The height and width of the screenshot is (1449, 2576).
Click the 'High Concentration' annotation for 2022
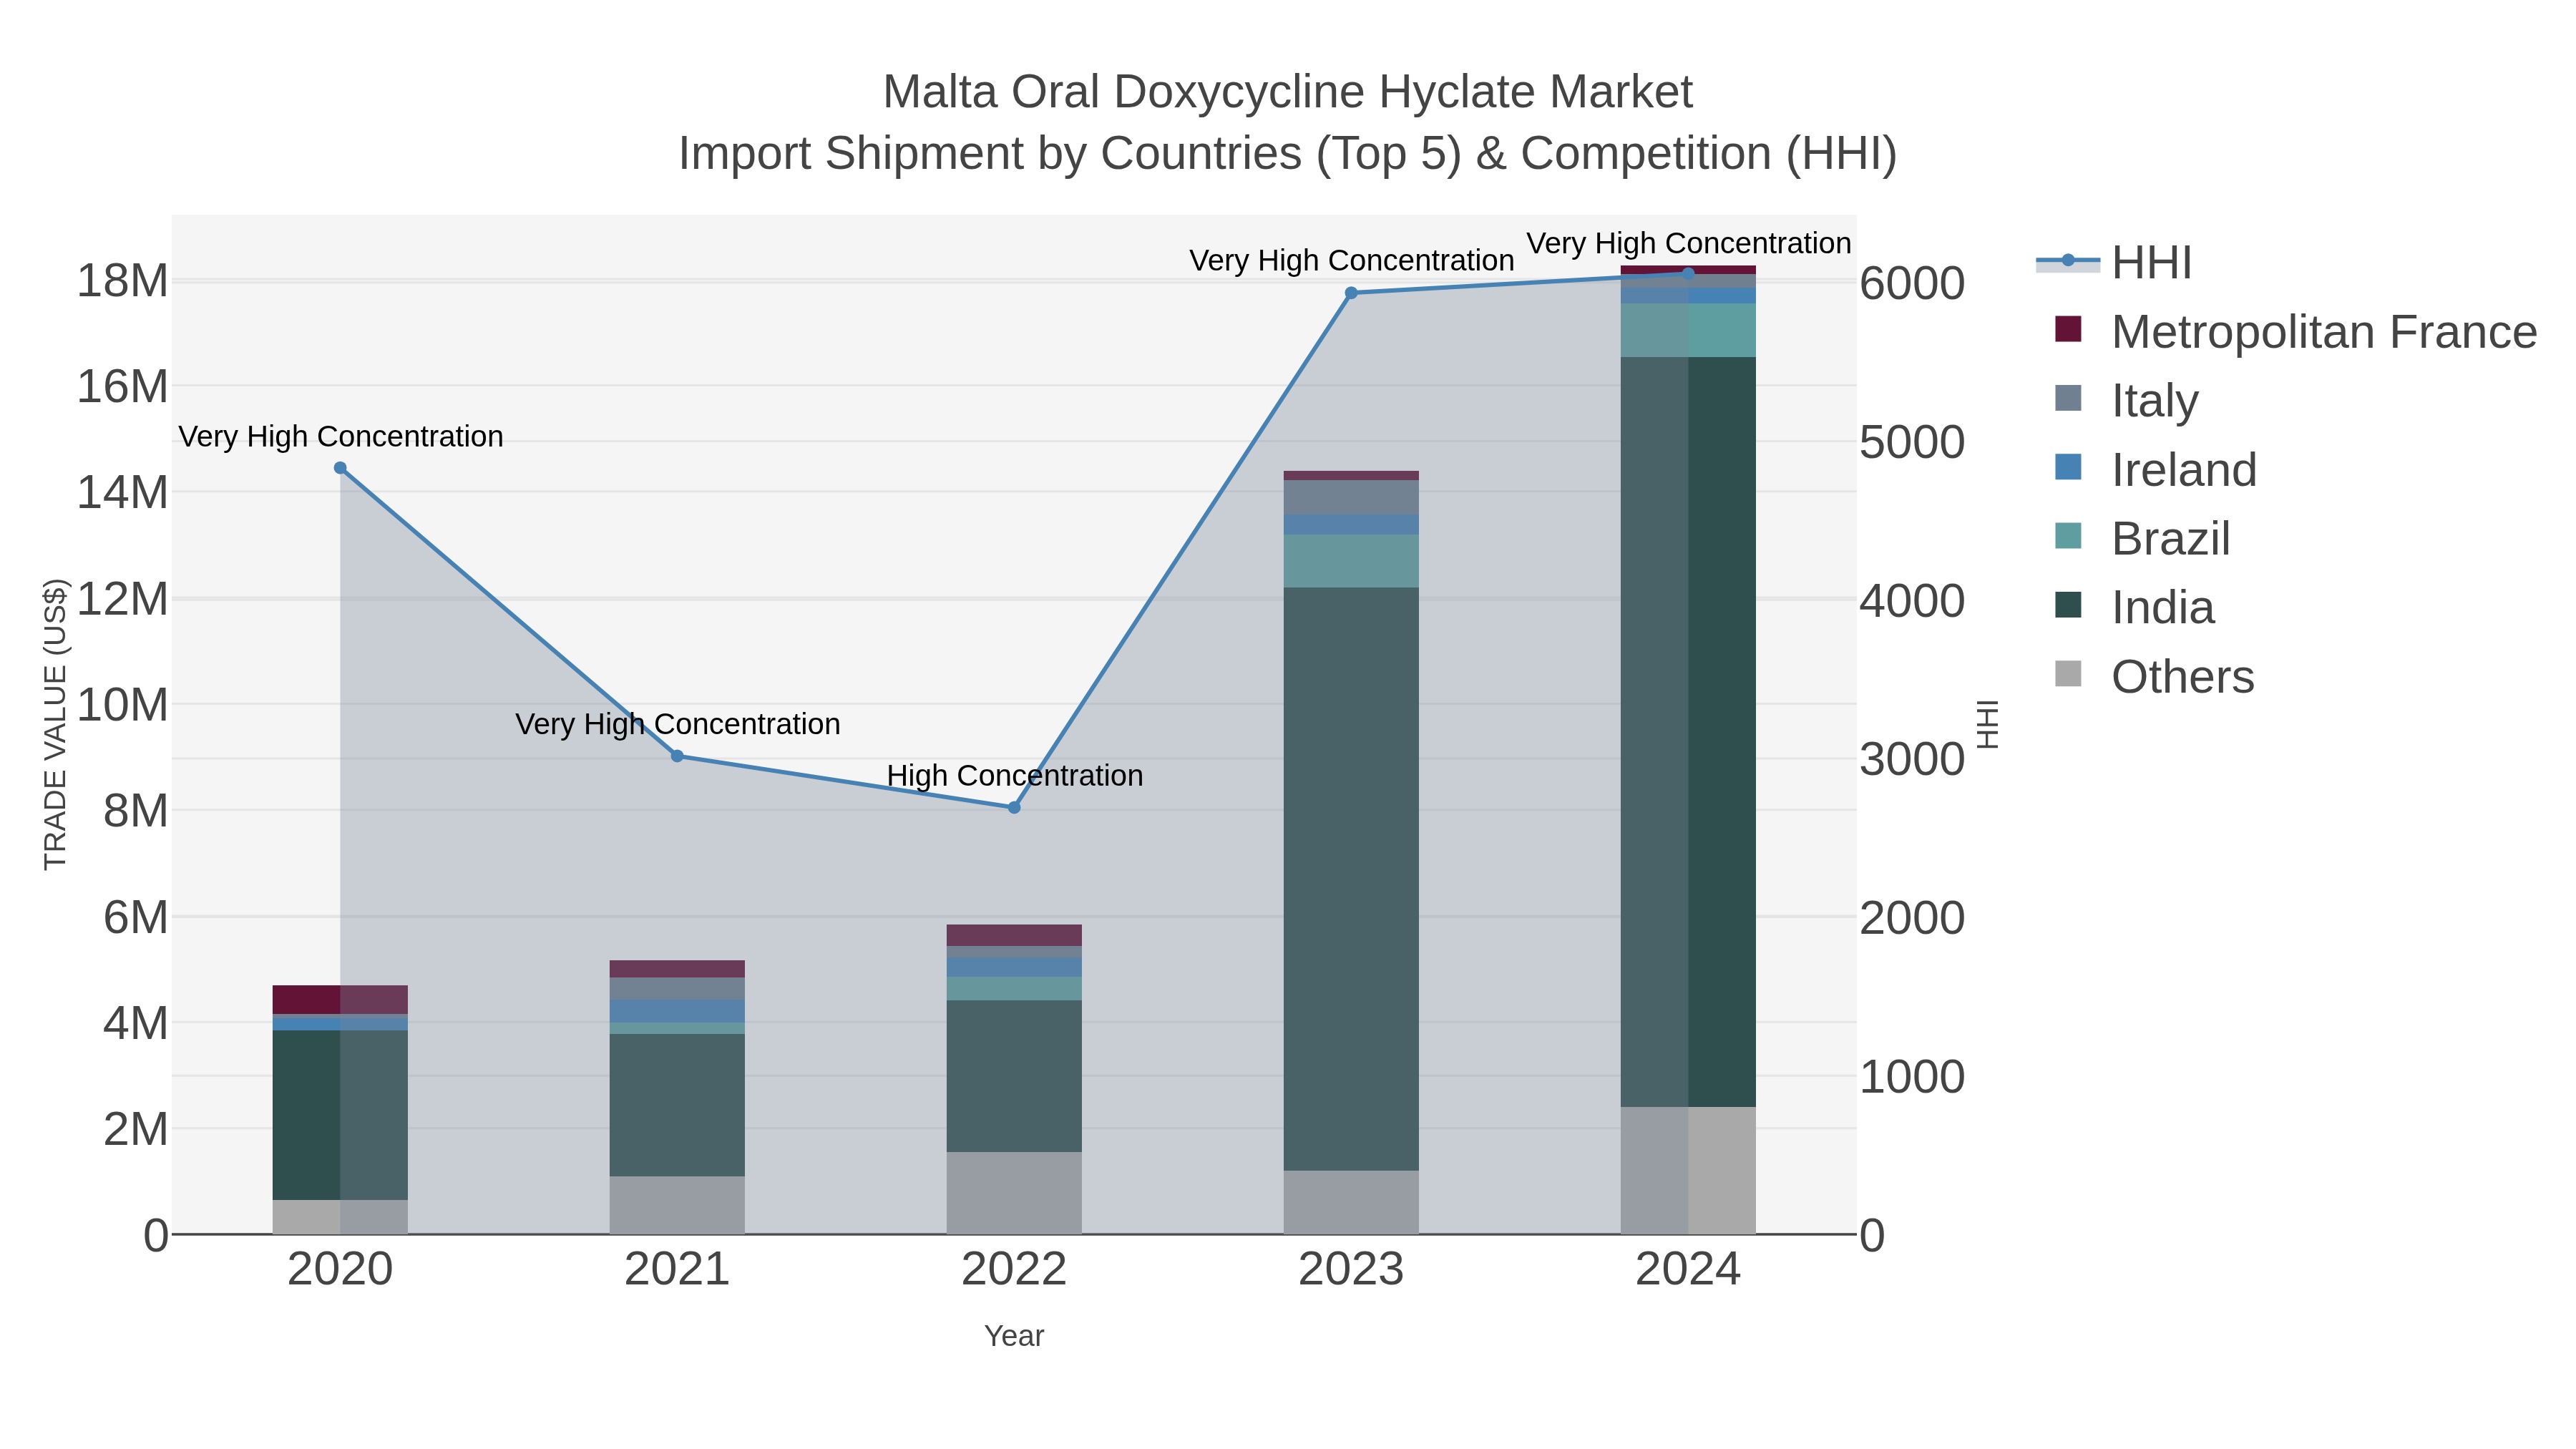[1014, 776]
